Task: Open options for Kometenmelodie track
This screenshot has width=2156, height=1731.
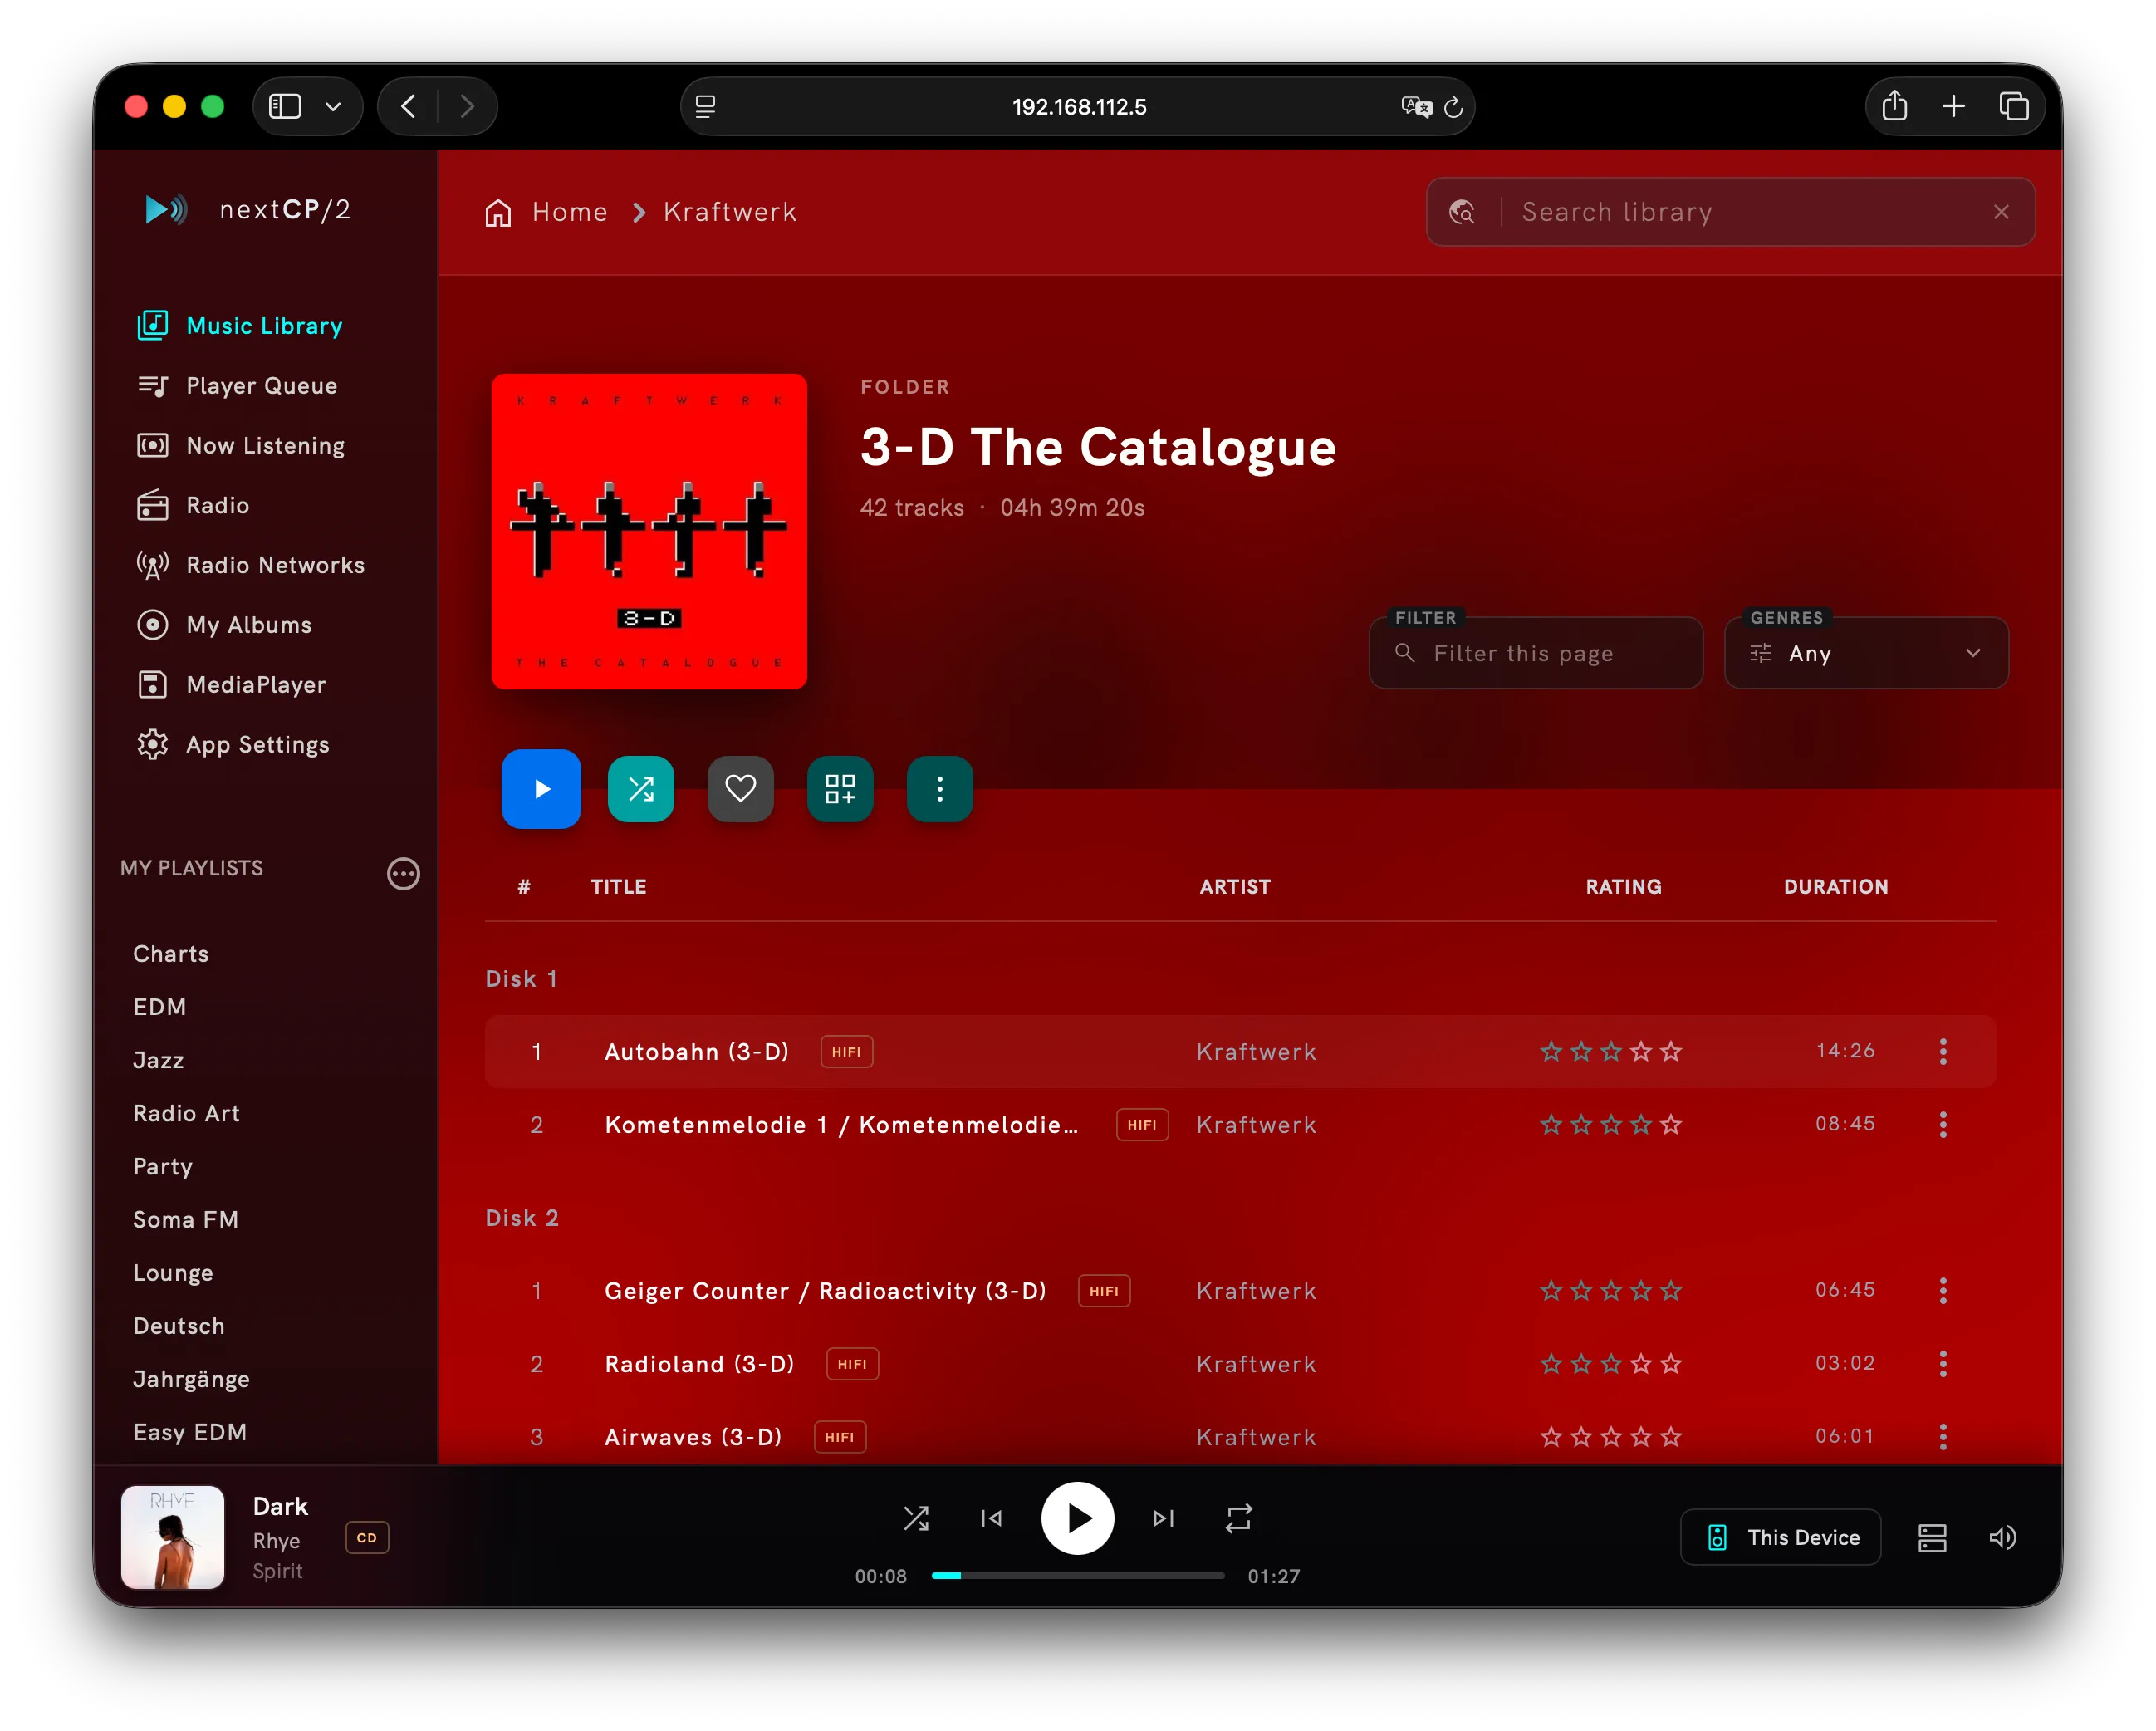Action: pyautogui.click(x=1943, y=1124)
